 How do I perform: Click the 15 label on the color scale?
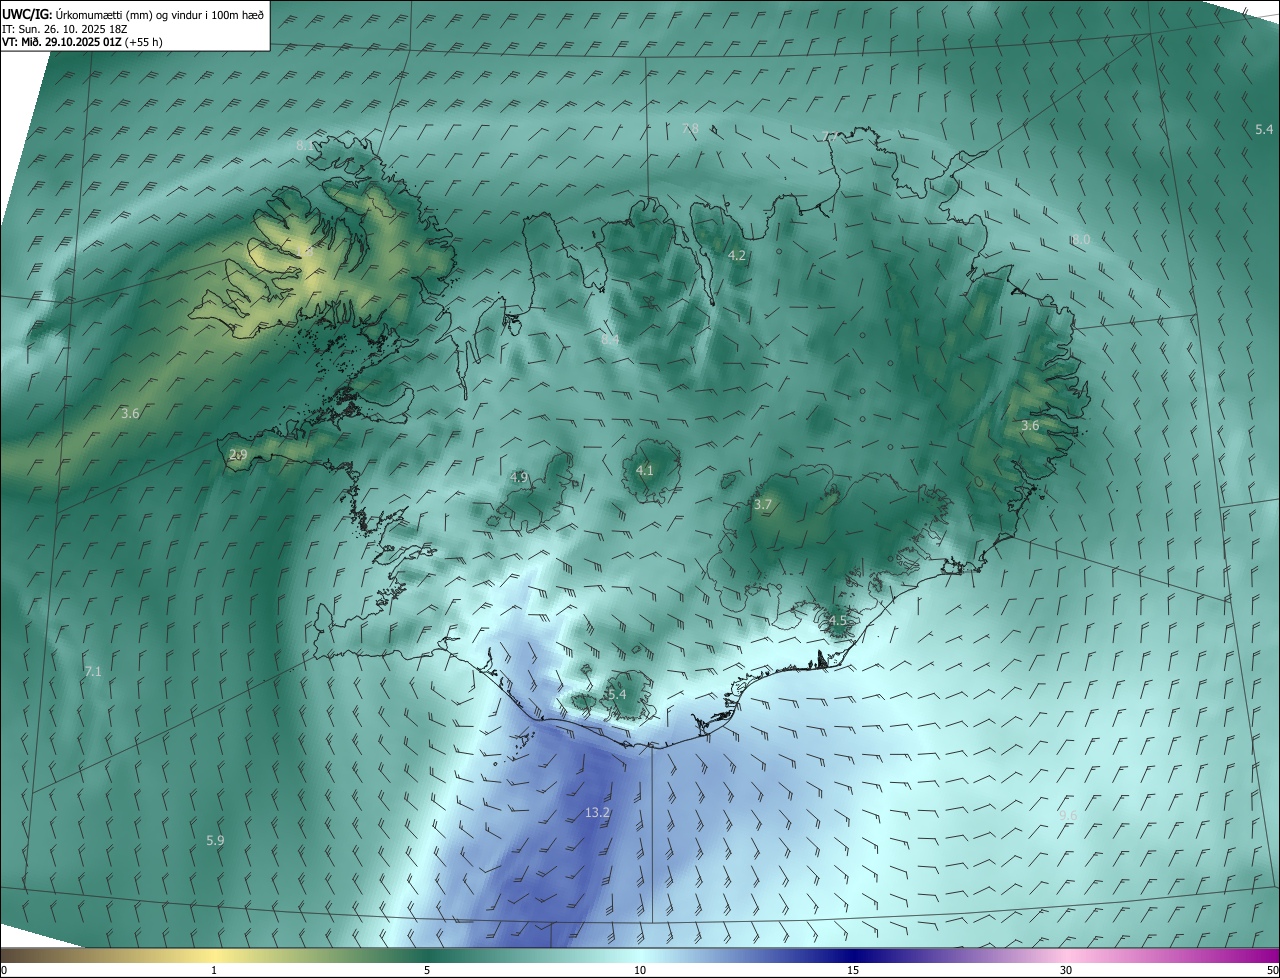(853, 971)
